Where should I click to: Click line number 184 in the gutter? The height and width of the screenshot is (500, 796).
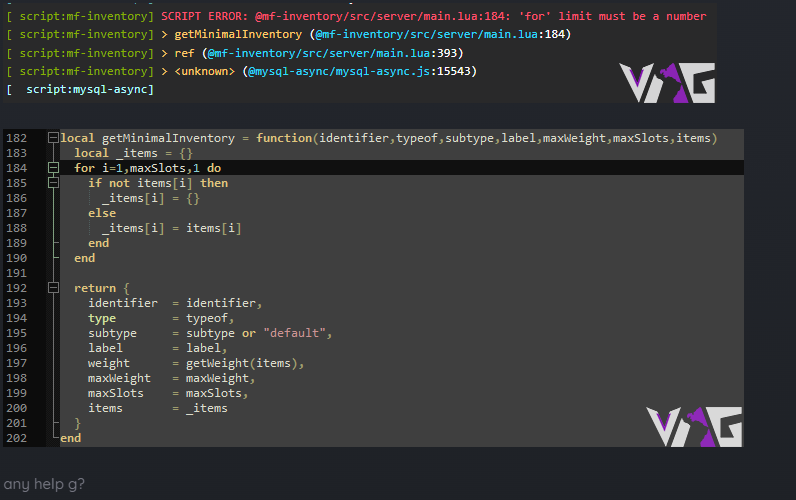(x=16, y=168)
